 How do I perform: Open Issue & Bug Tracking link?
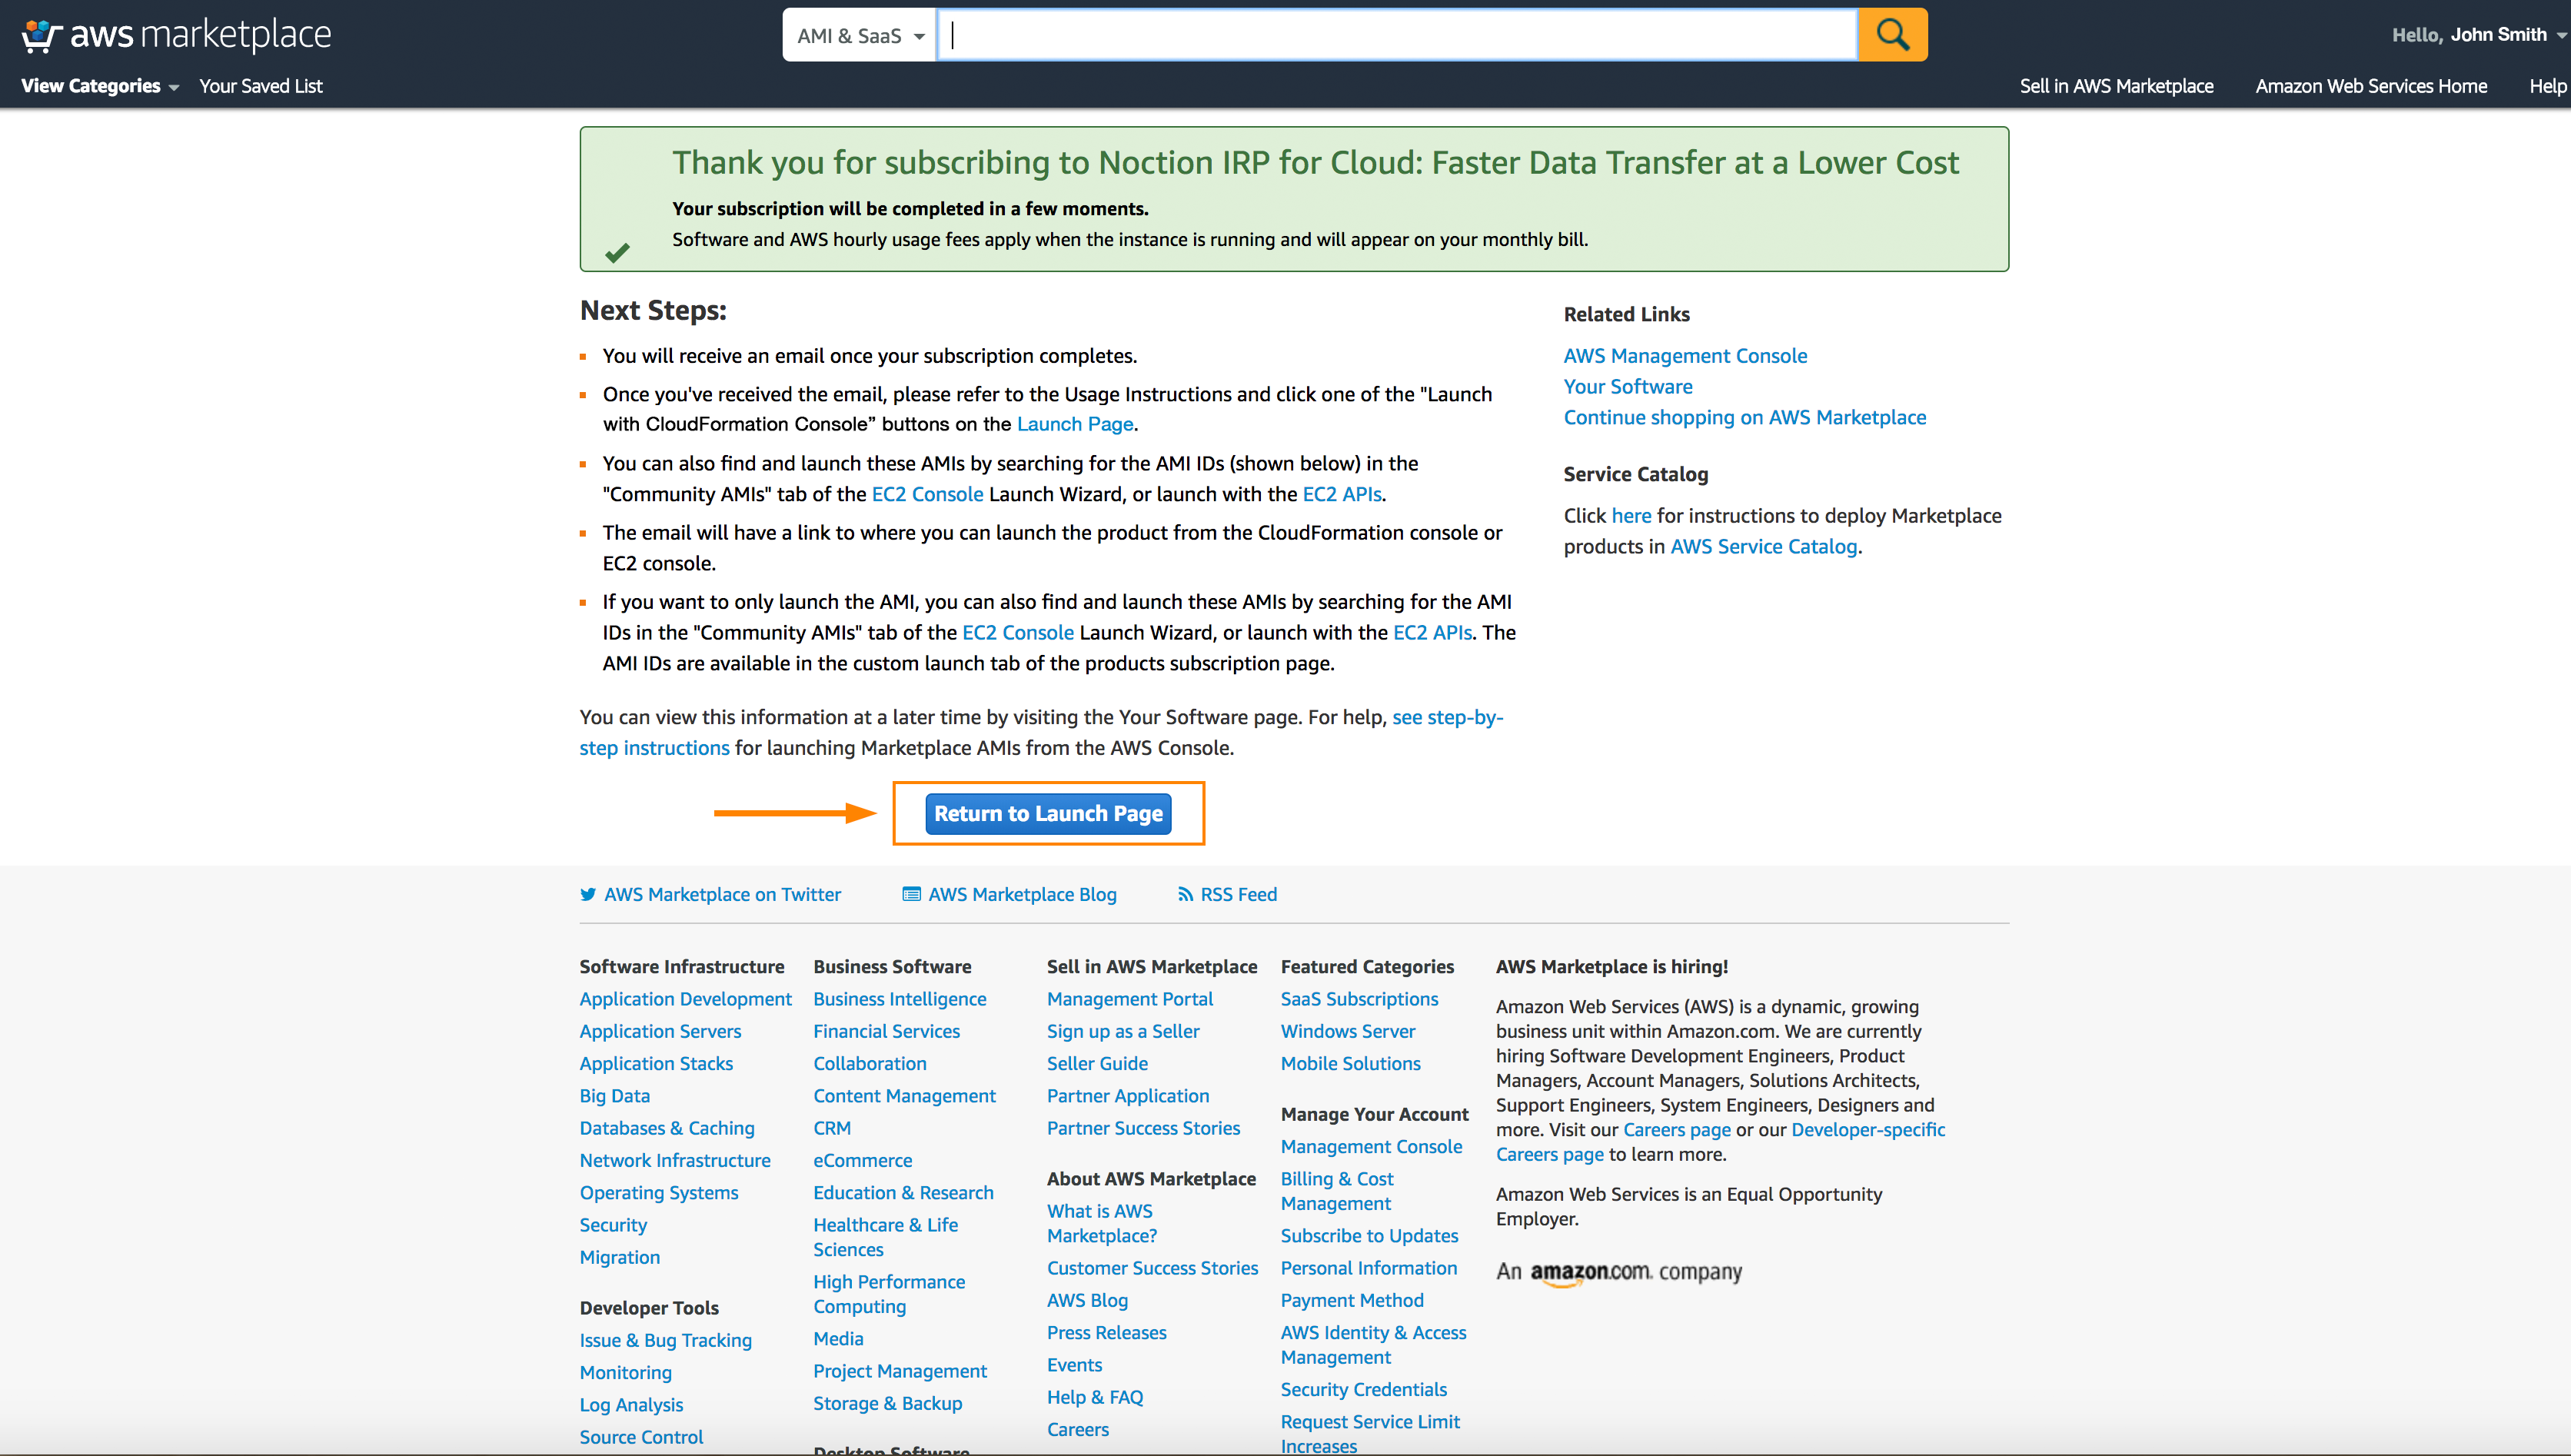[x=665, y=1340]
